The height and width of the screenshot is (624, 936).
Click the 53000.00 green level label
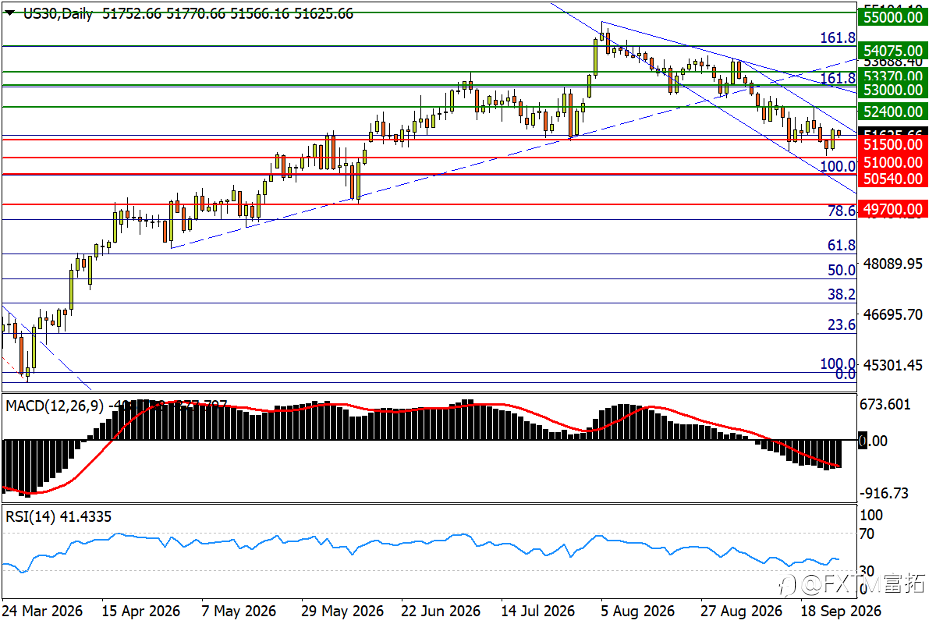click(893, 90)
